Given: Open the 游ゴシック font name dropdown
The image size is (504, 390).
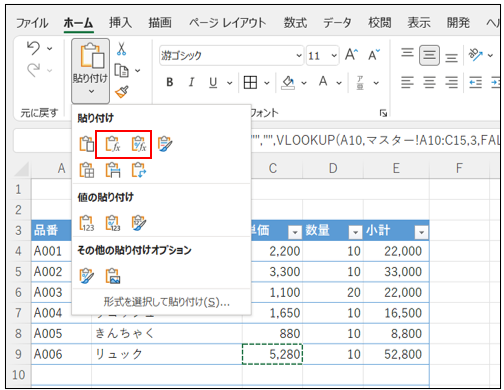Looking at the screenshot, I should coord(299,55).
